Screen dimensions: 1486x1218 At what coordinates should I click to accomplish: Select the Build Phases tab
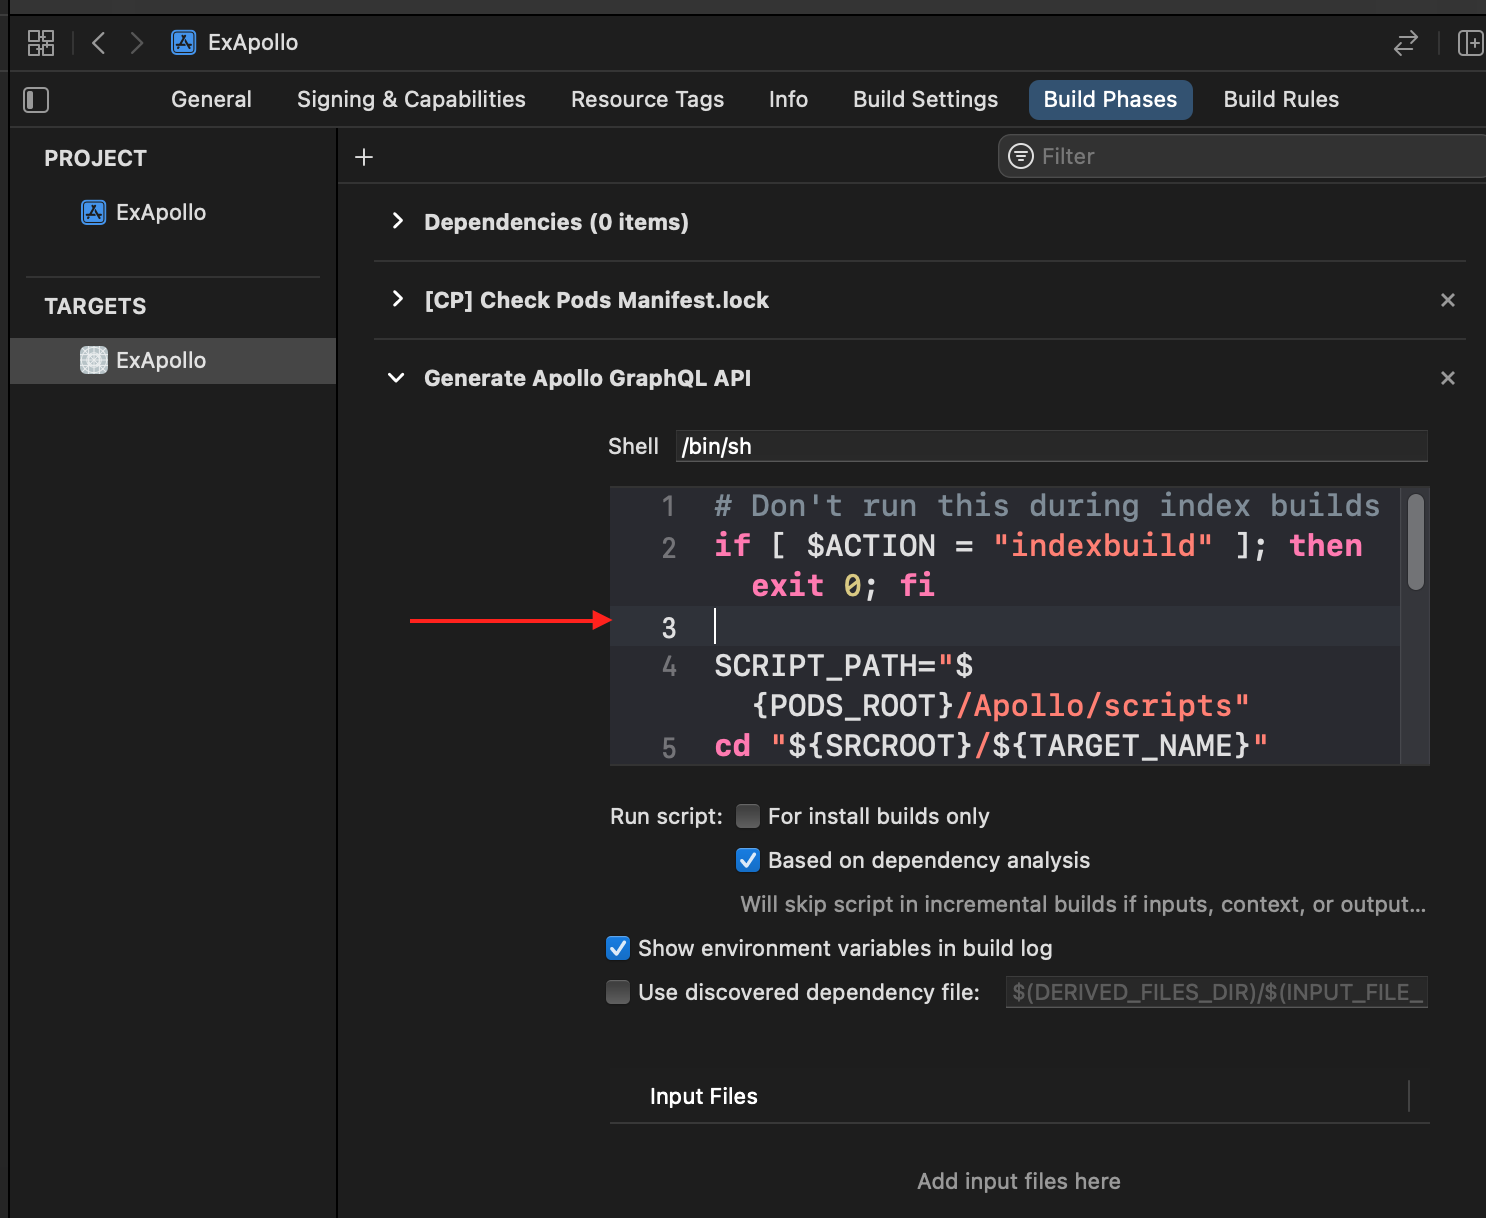(x=1110, y=99)
